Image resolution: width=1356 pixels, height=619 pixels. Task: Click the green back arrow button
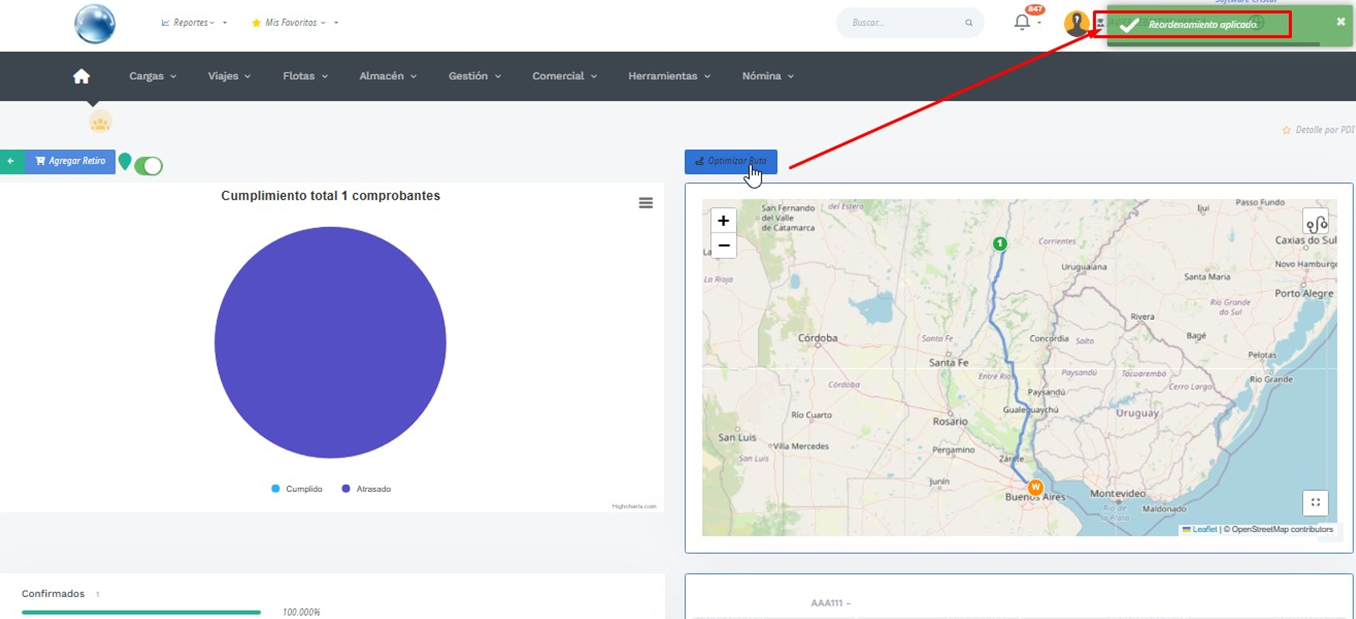tap(11, 161)
